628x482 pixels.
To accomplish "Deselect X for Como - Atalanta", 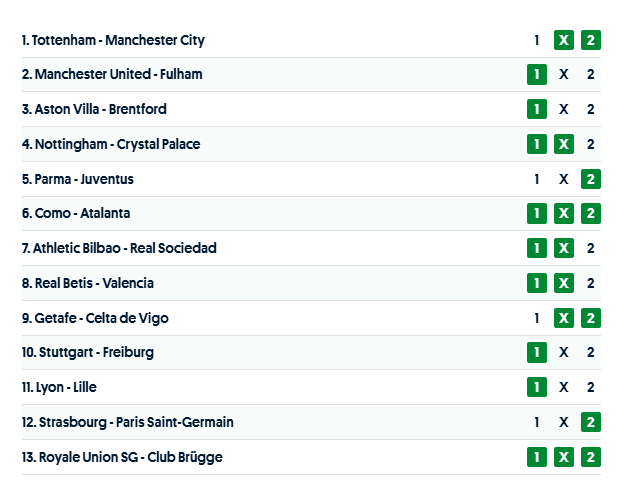I will (x=564, y=213).
